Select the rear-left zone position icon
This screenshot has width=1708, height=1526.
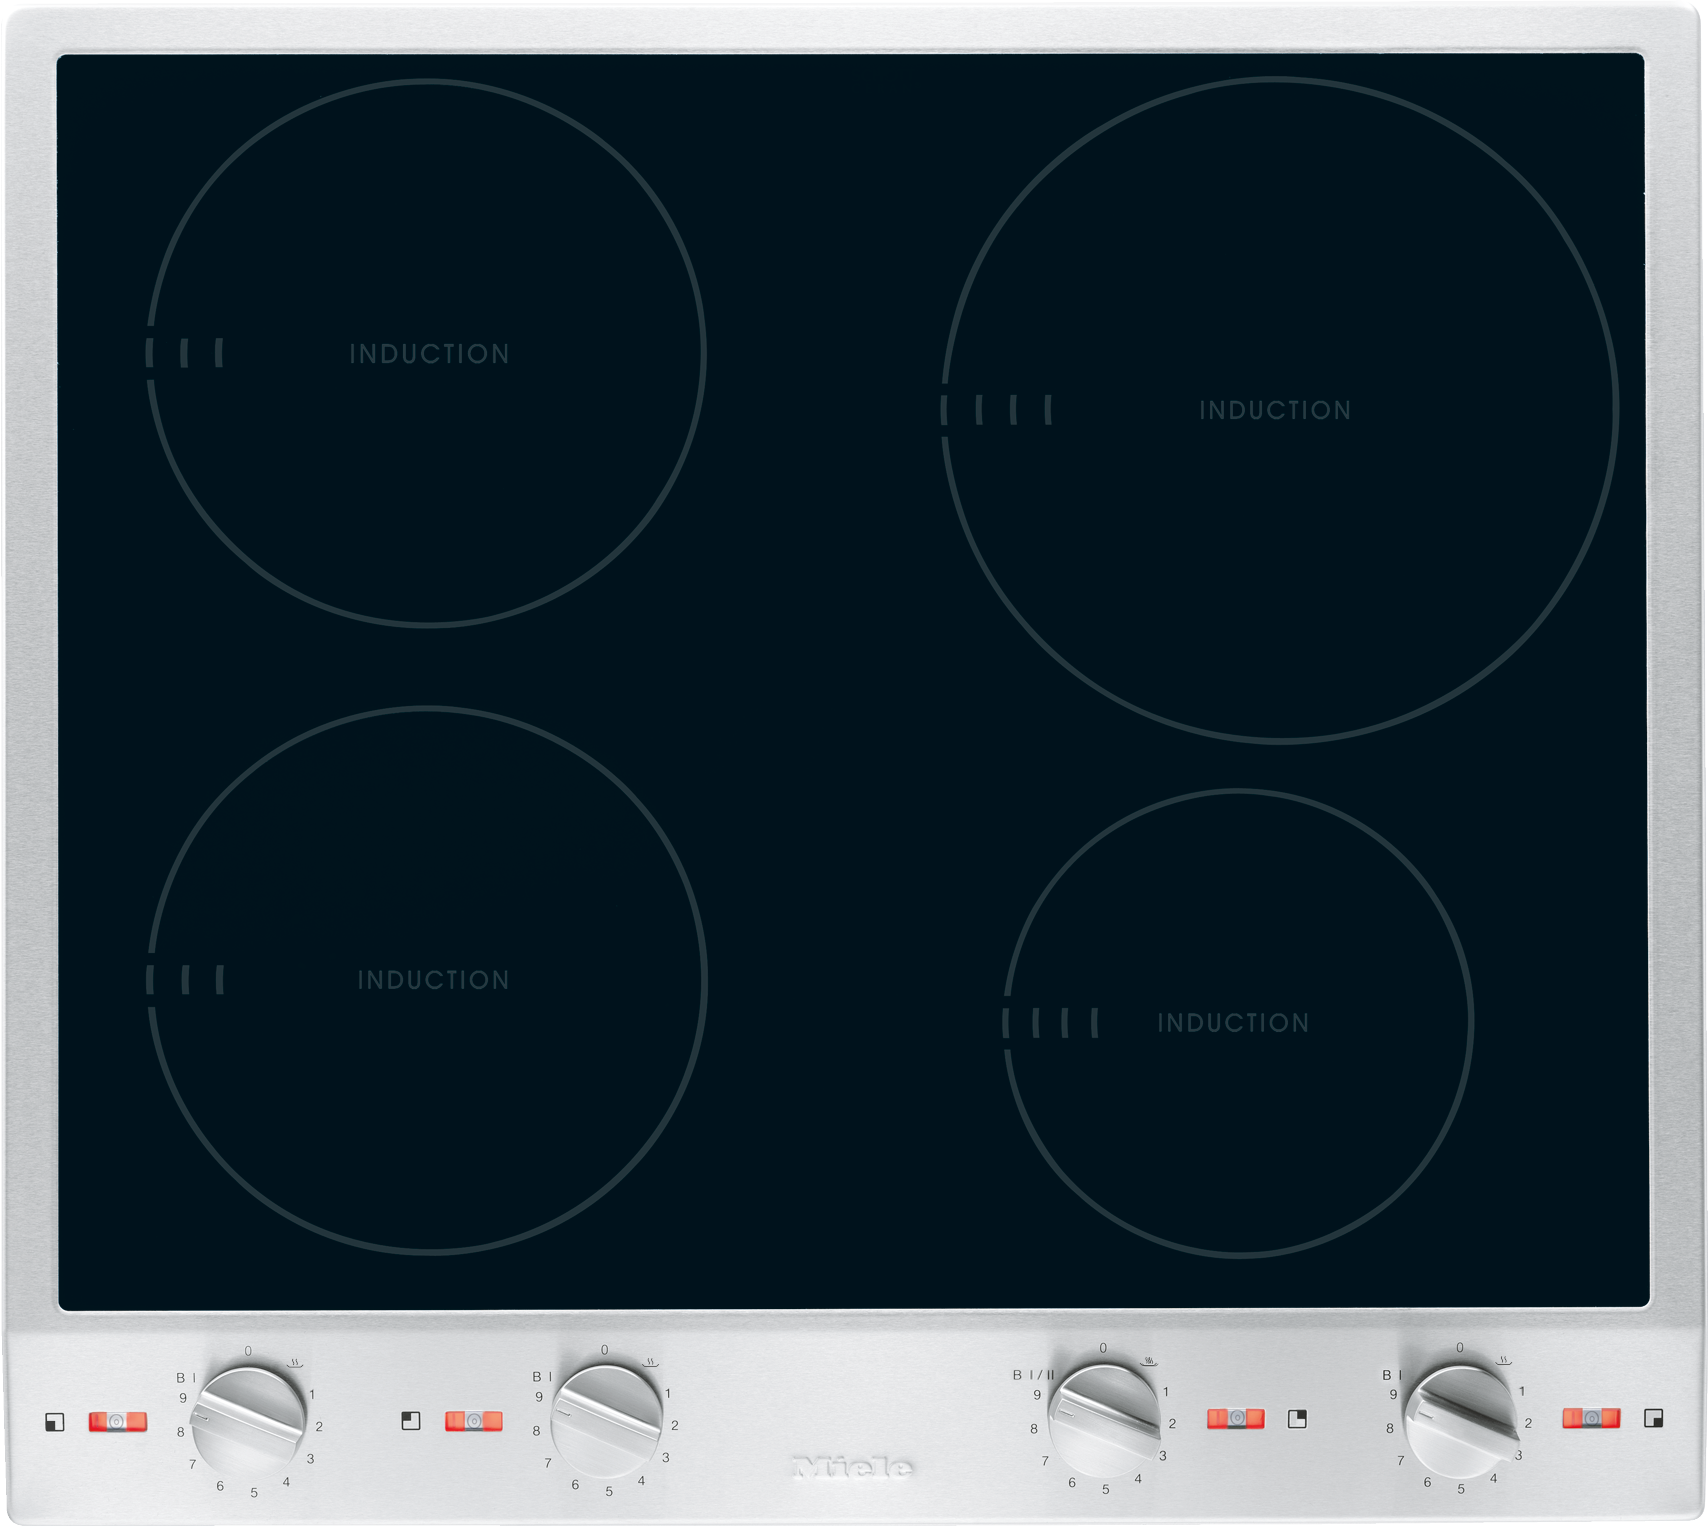coord(410,1420)
